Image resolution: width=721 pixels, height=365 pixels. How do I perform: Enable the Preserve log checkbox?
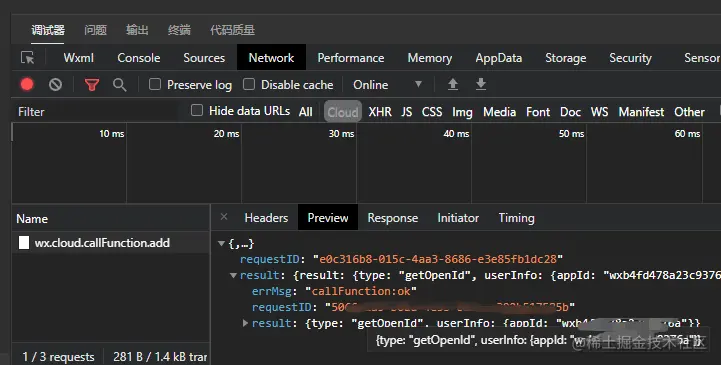point(155,84)
